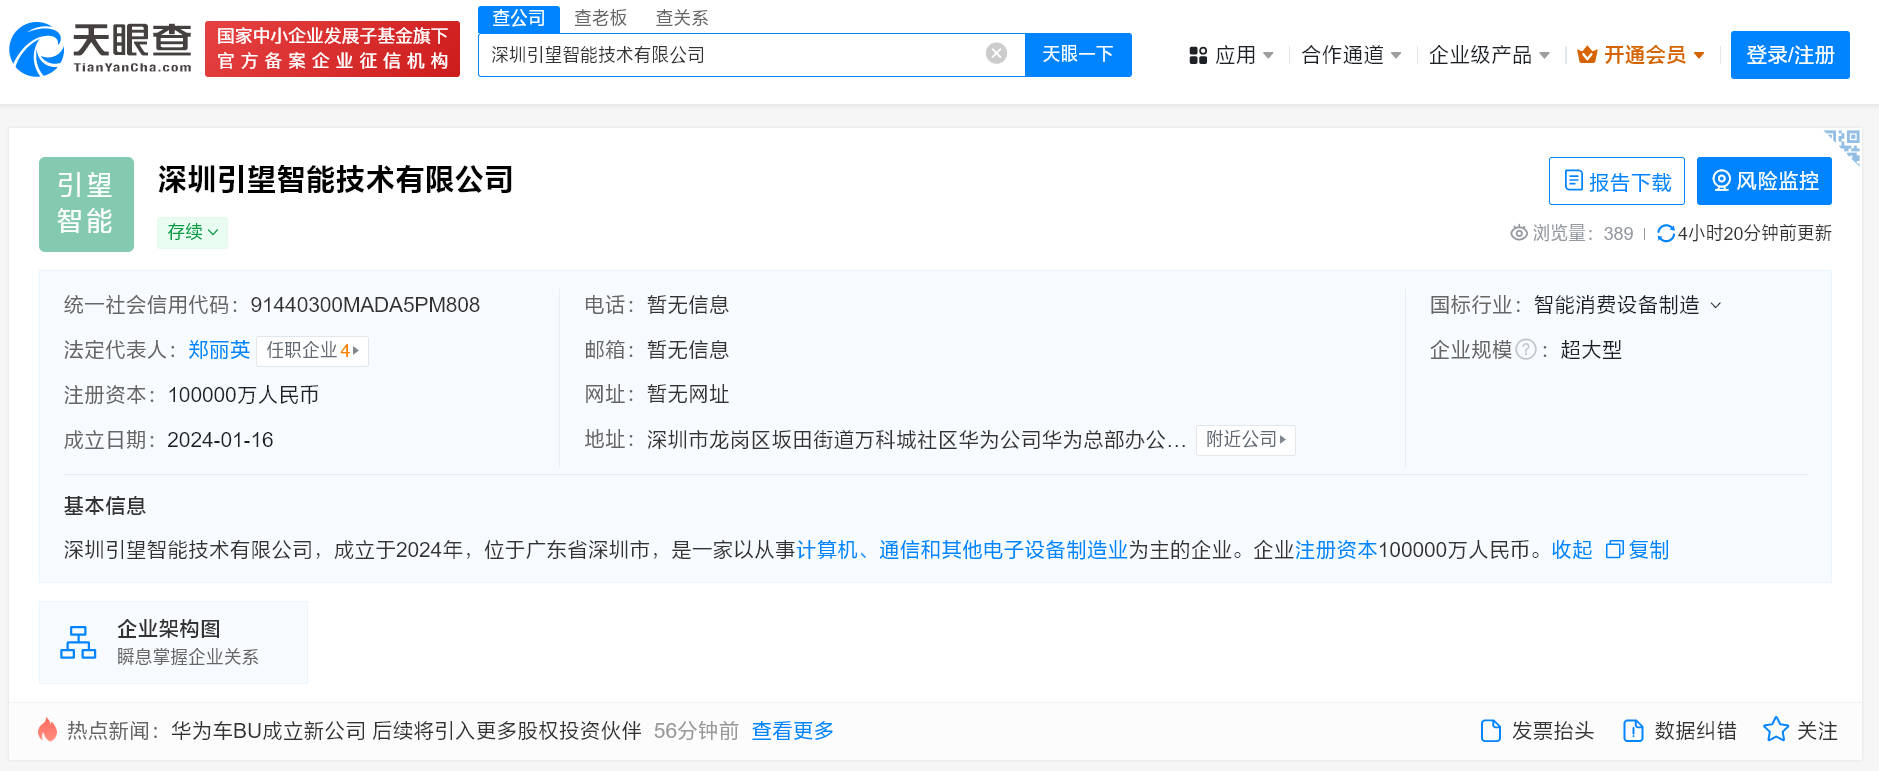The image size is (1879, 771).
Task: Expand the 任职企业 4 list
Action: coord(313,350)
